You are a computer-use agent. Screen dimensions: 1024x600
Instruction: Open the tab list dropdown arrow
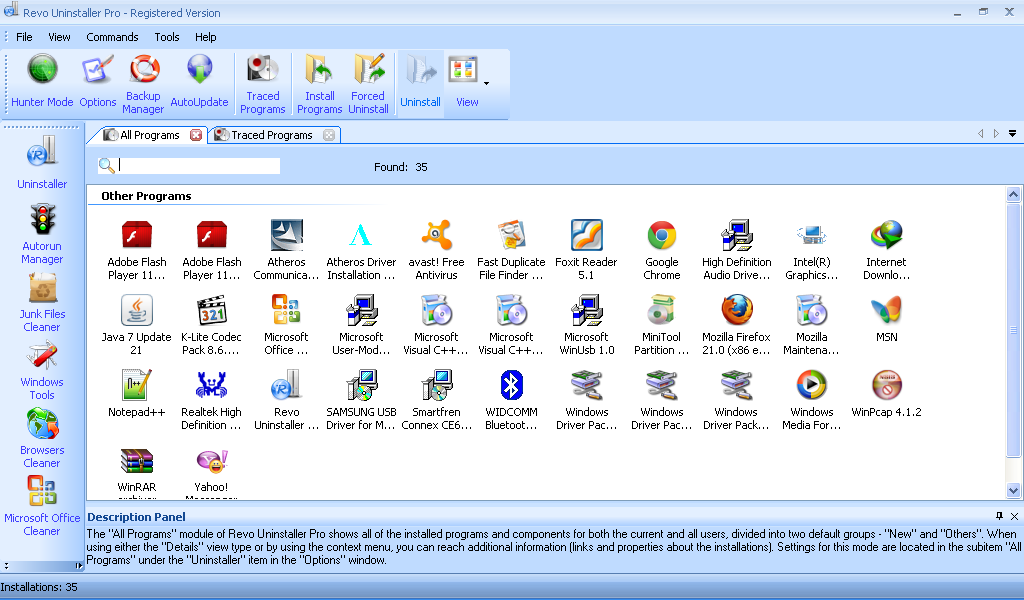(x=1012, y=134)
